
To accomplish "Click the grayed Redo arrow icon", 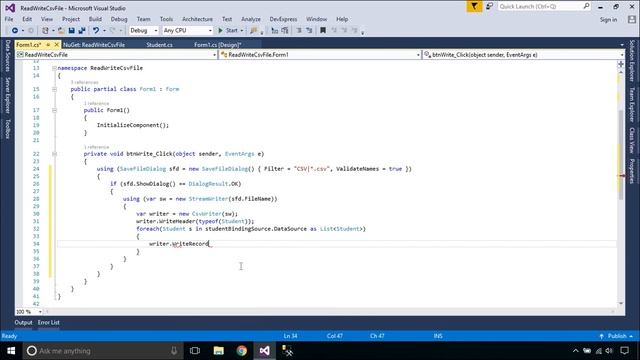I will point(113,31).
